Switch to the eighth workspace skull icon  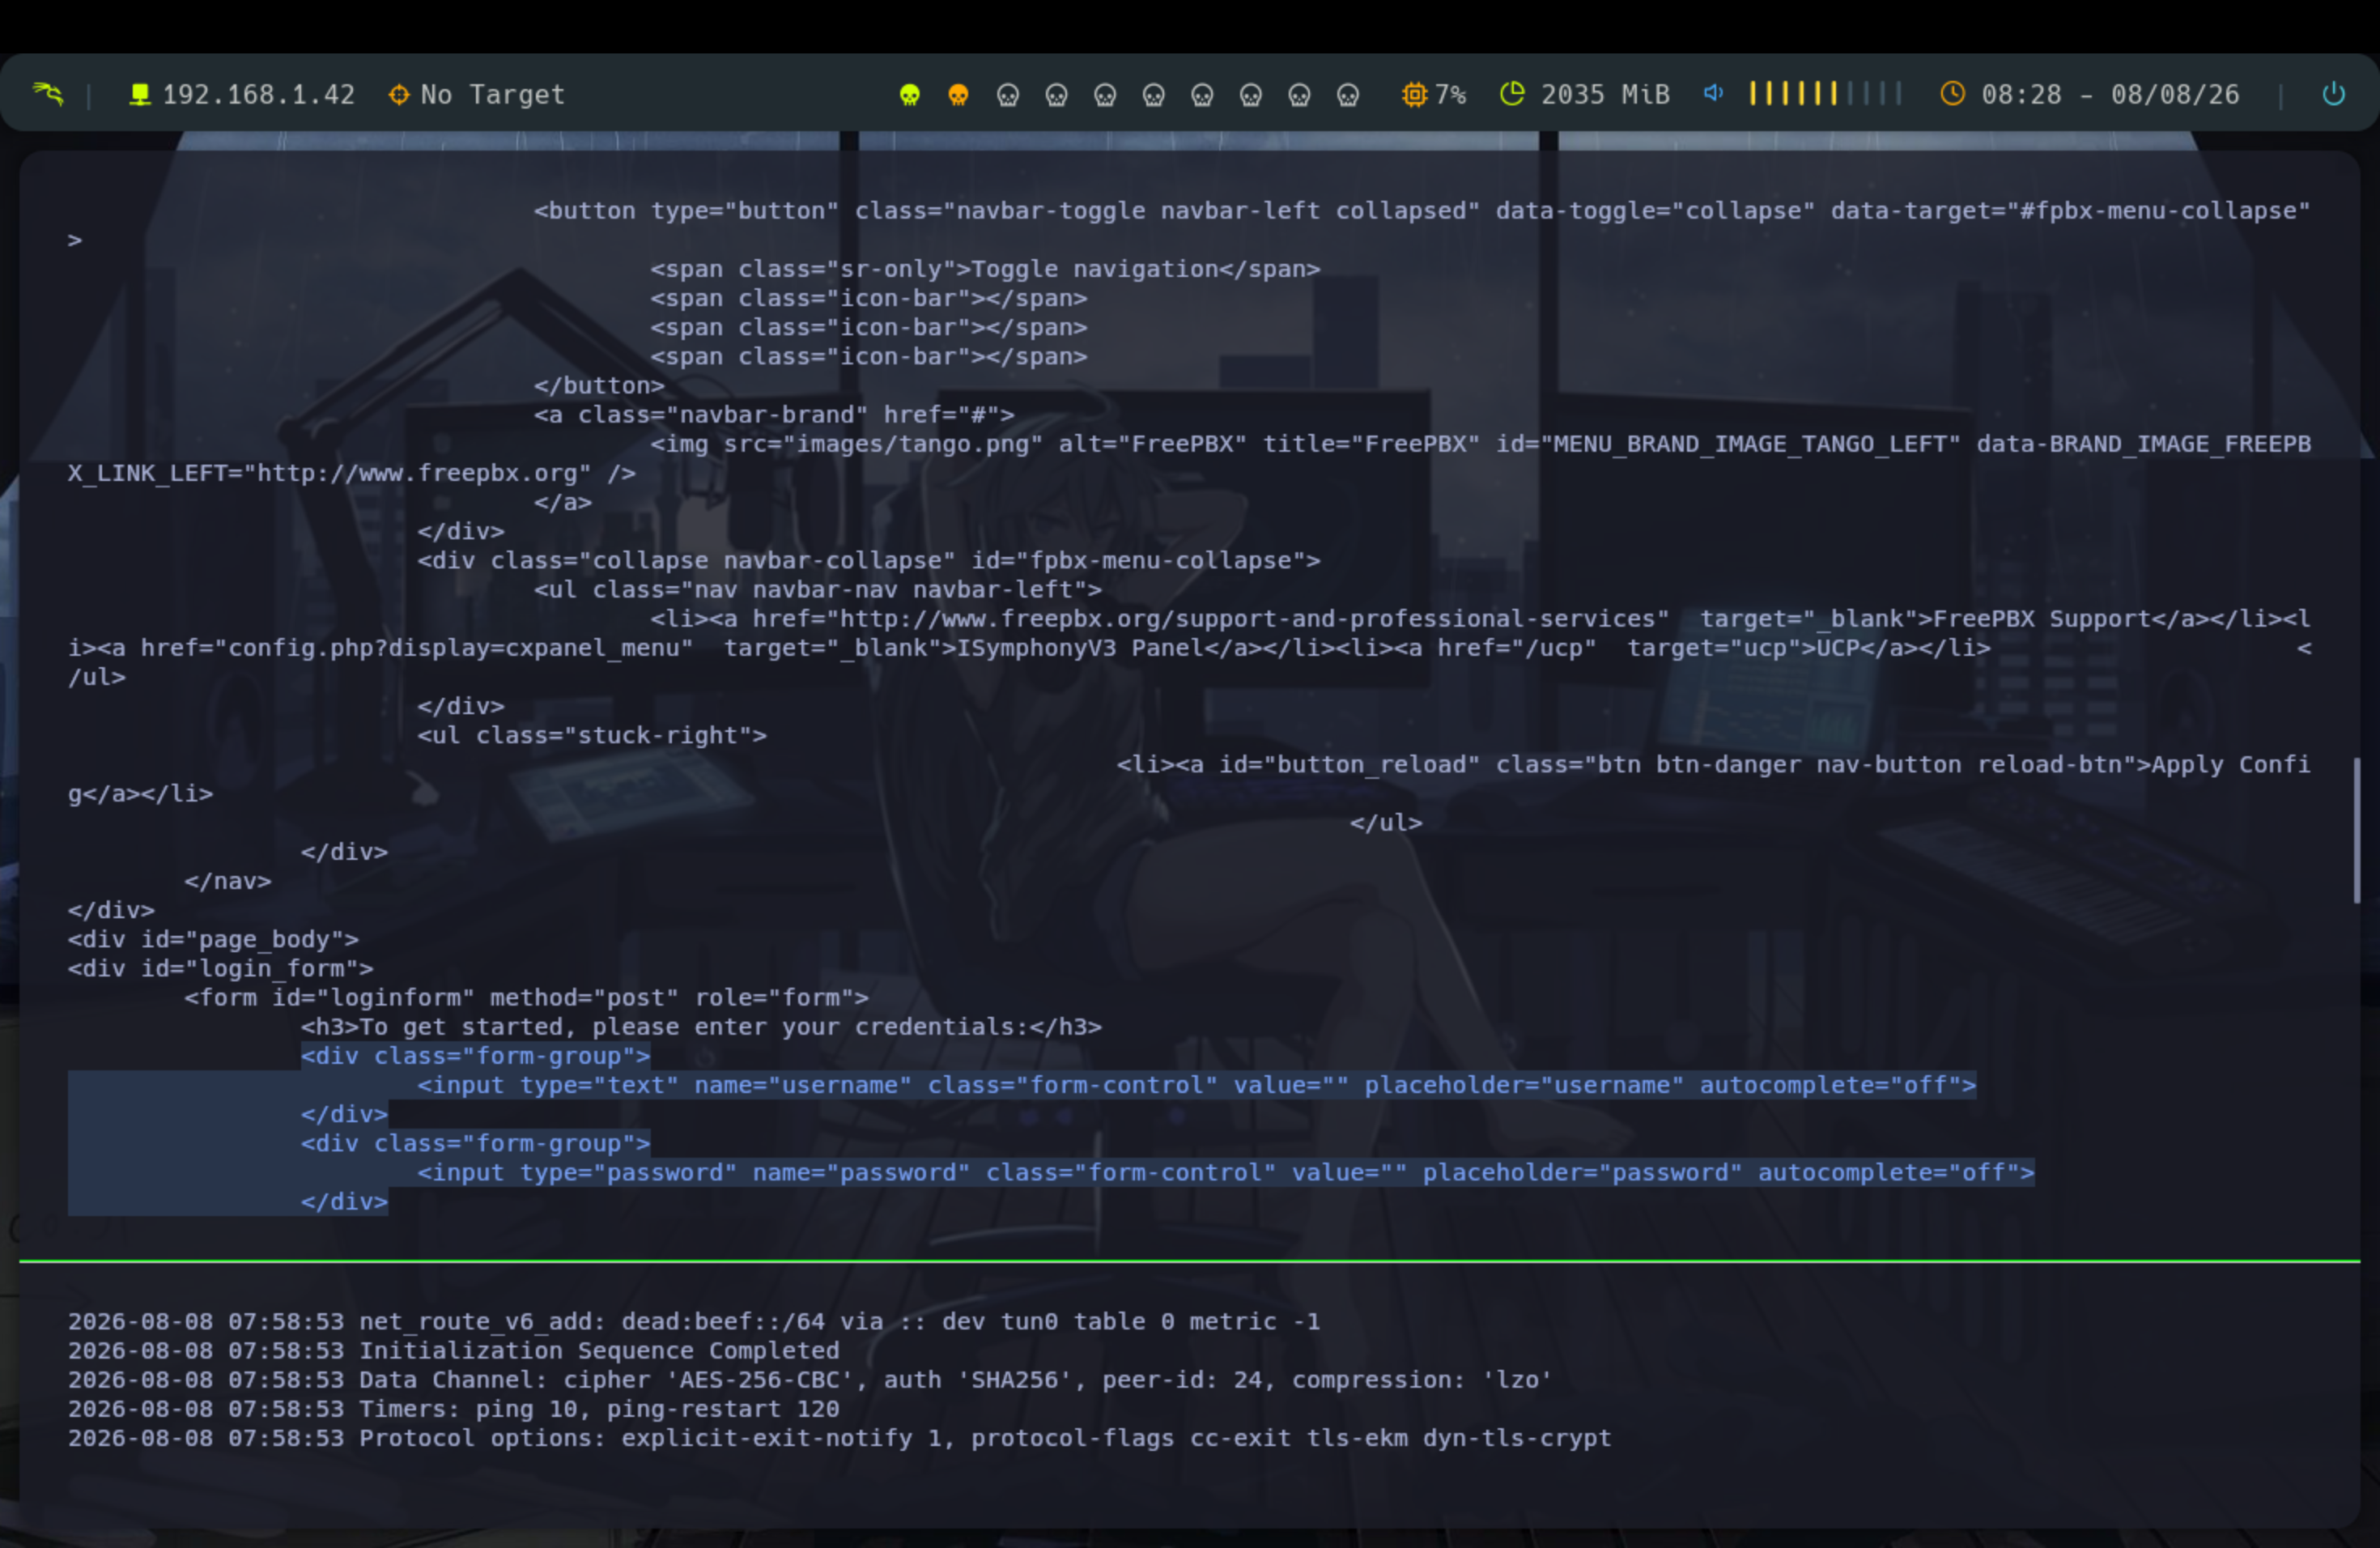pyautogui.click(x=1251, y=95)
